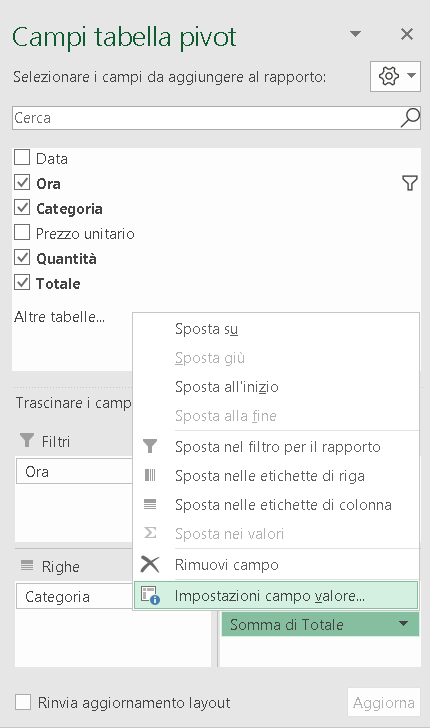Click into the Cerca search field
Viewport: 430px width, 728px height.
[x=205, y=118]
